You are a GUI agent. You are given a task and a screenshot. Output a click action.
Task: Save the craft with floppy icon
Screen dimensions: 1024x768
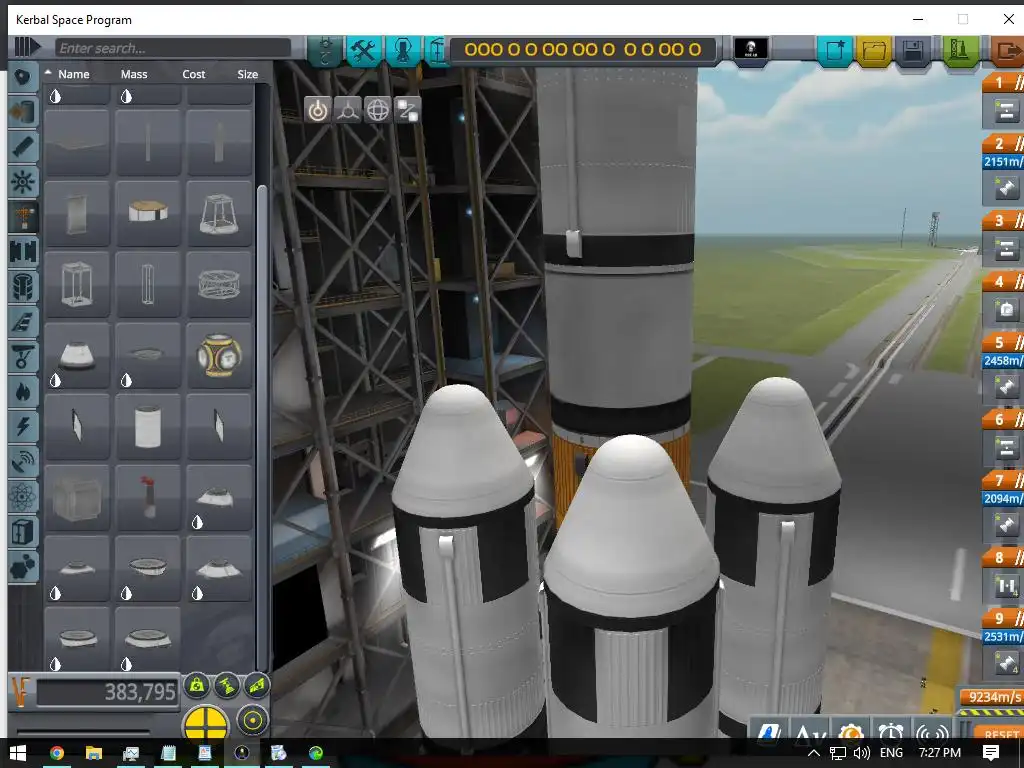point(913,50)
